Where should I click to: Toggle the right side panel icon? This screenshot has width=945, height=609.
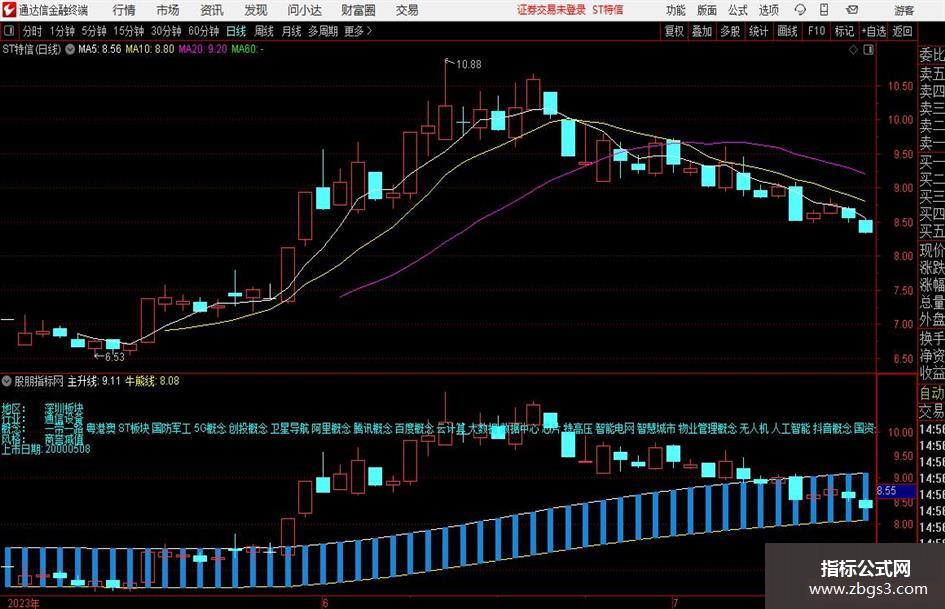point(868,50)
